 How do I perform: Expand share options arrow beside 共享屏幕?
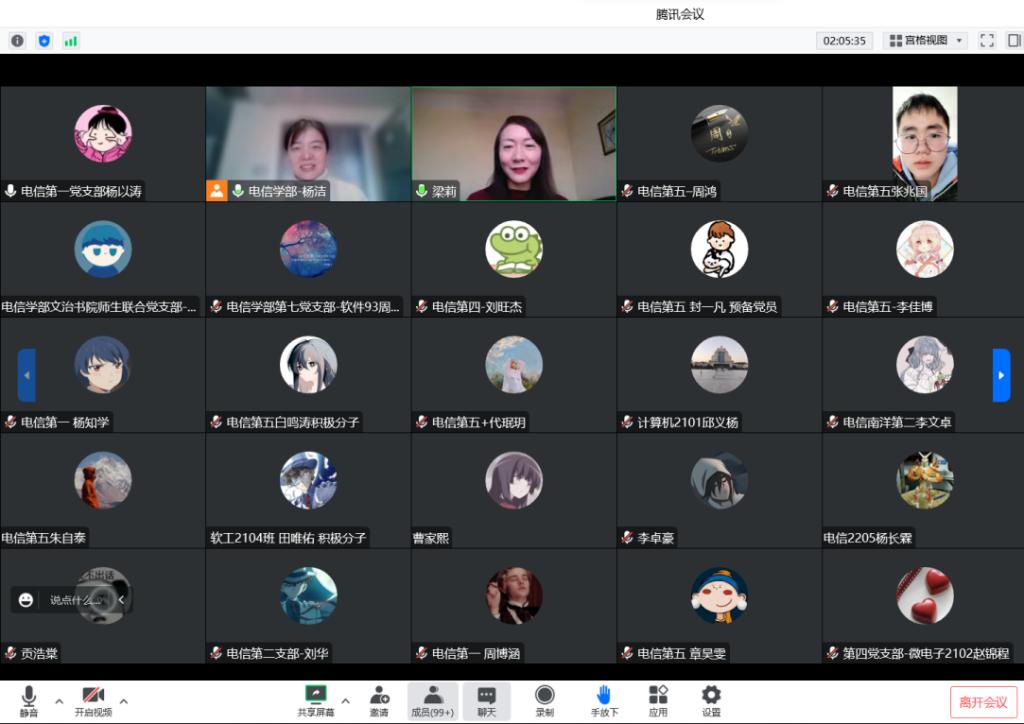345,701
